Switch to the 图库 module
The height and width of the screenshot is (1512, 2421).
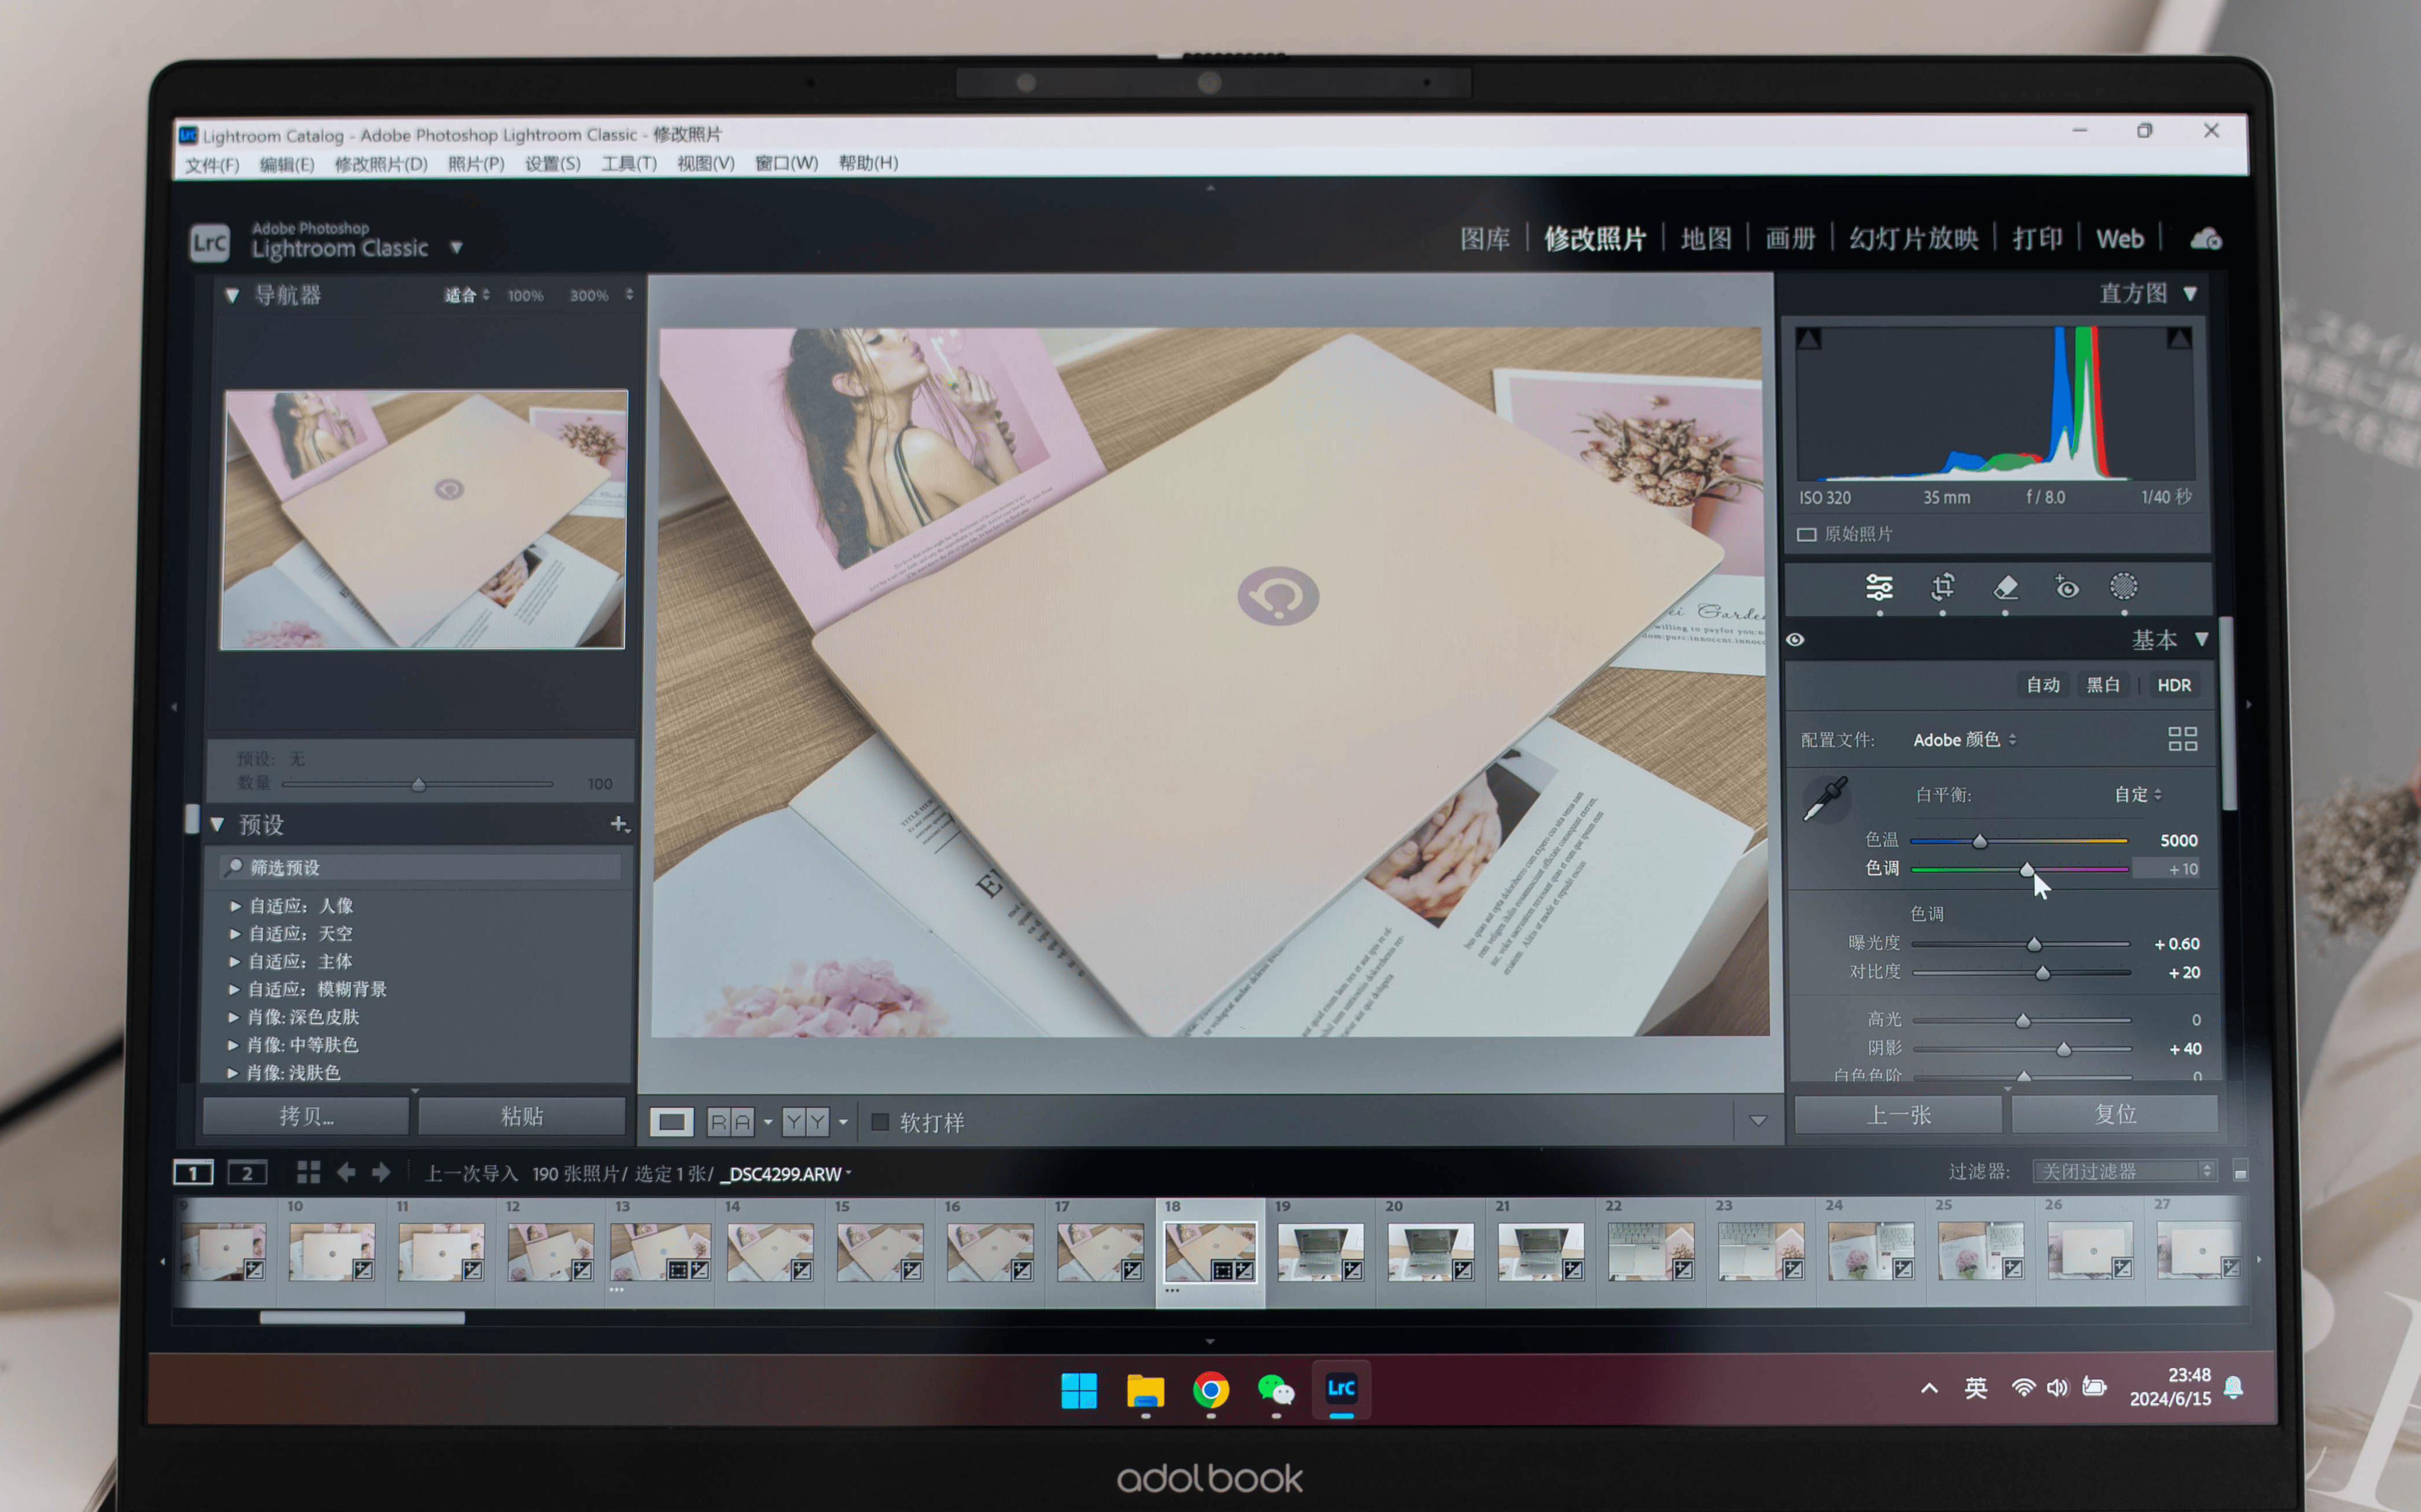pos(1485,239)
